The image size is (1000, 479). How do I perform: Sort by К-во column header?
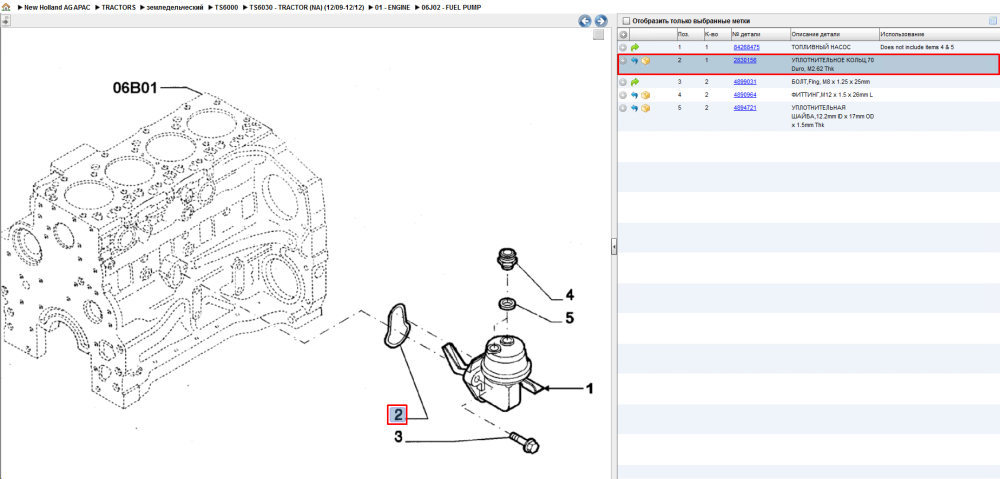coord(717,34)
